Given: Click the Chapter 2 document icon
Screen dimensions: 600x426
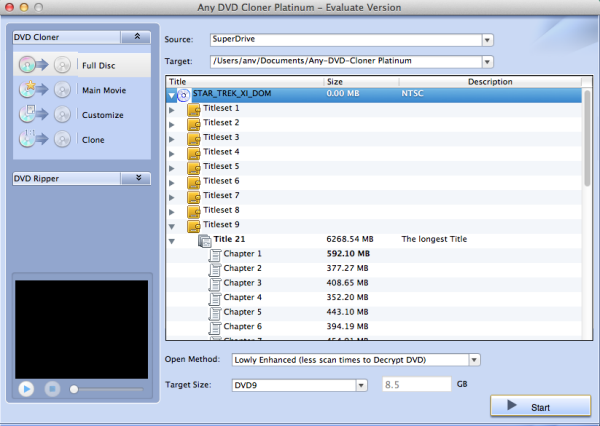Looking at the screenshot, I should 215,270.
